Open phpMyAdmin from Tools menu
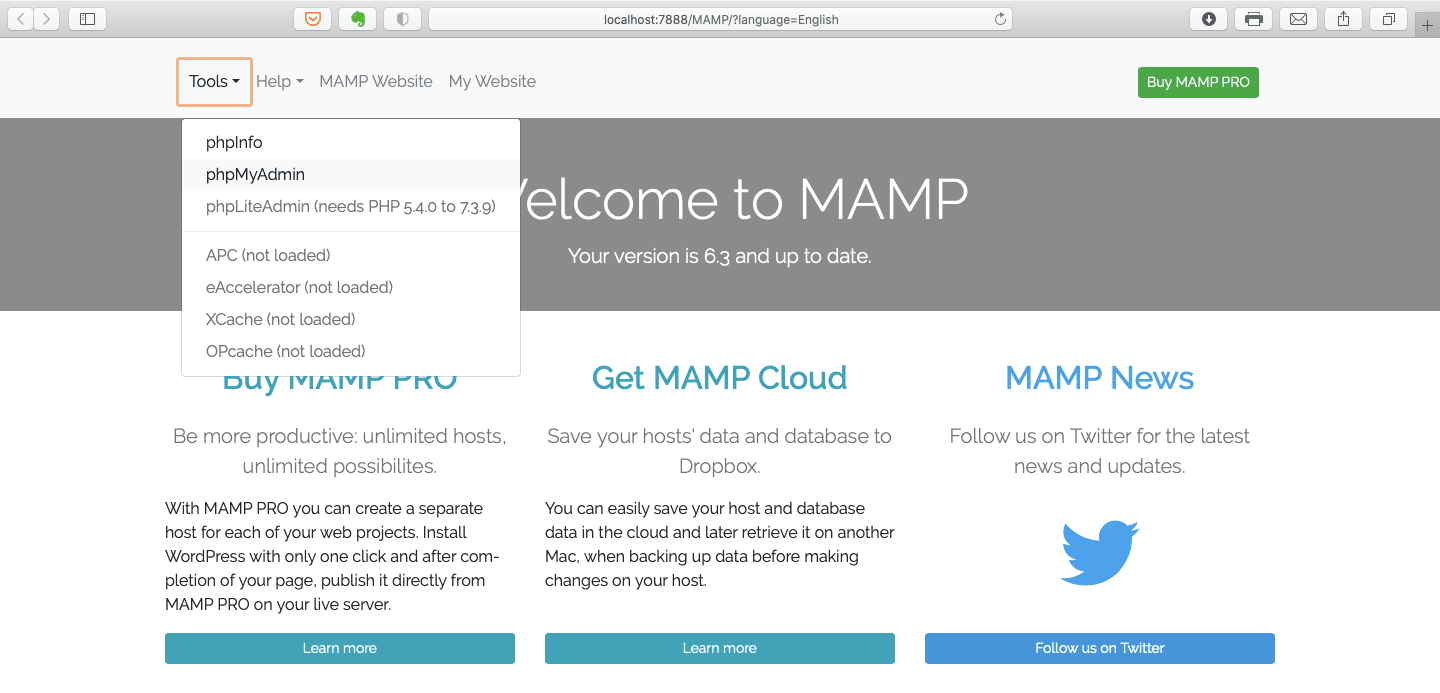This screenshot has width=1440, height=693. 255,175
